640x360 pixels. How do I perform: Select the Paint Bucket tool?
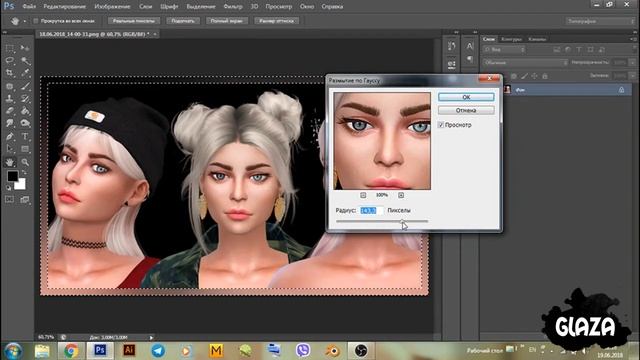coord(25,111)
